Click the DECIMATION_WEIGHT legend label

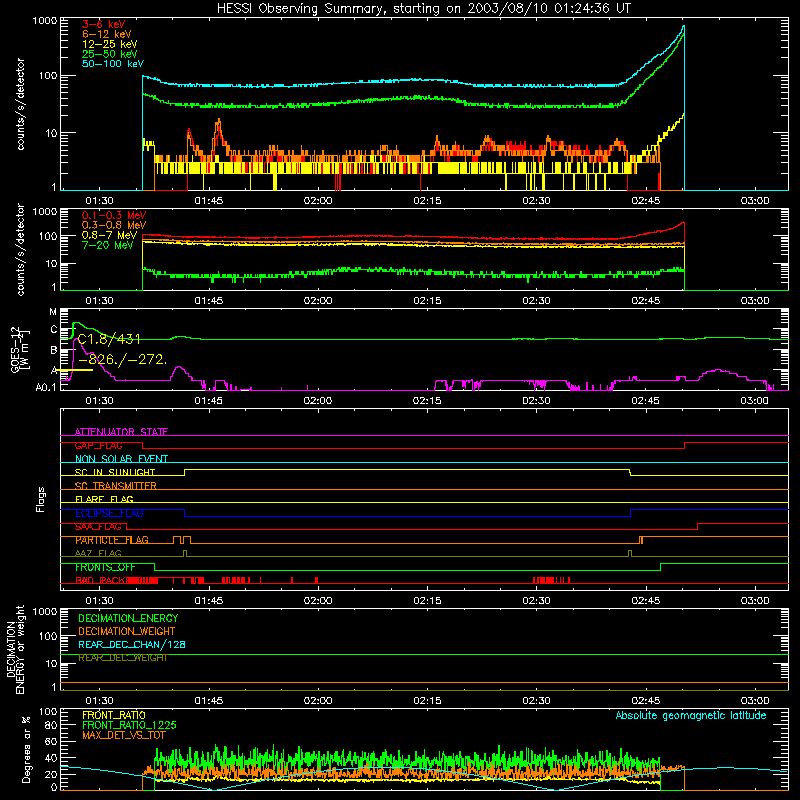point(127,631)
